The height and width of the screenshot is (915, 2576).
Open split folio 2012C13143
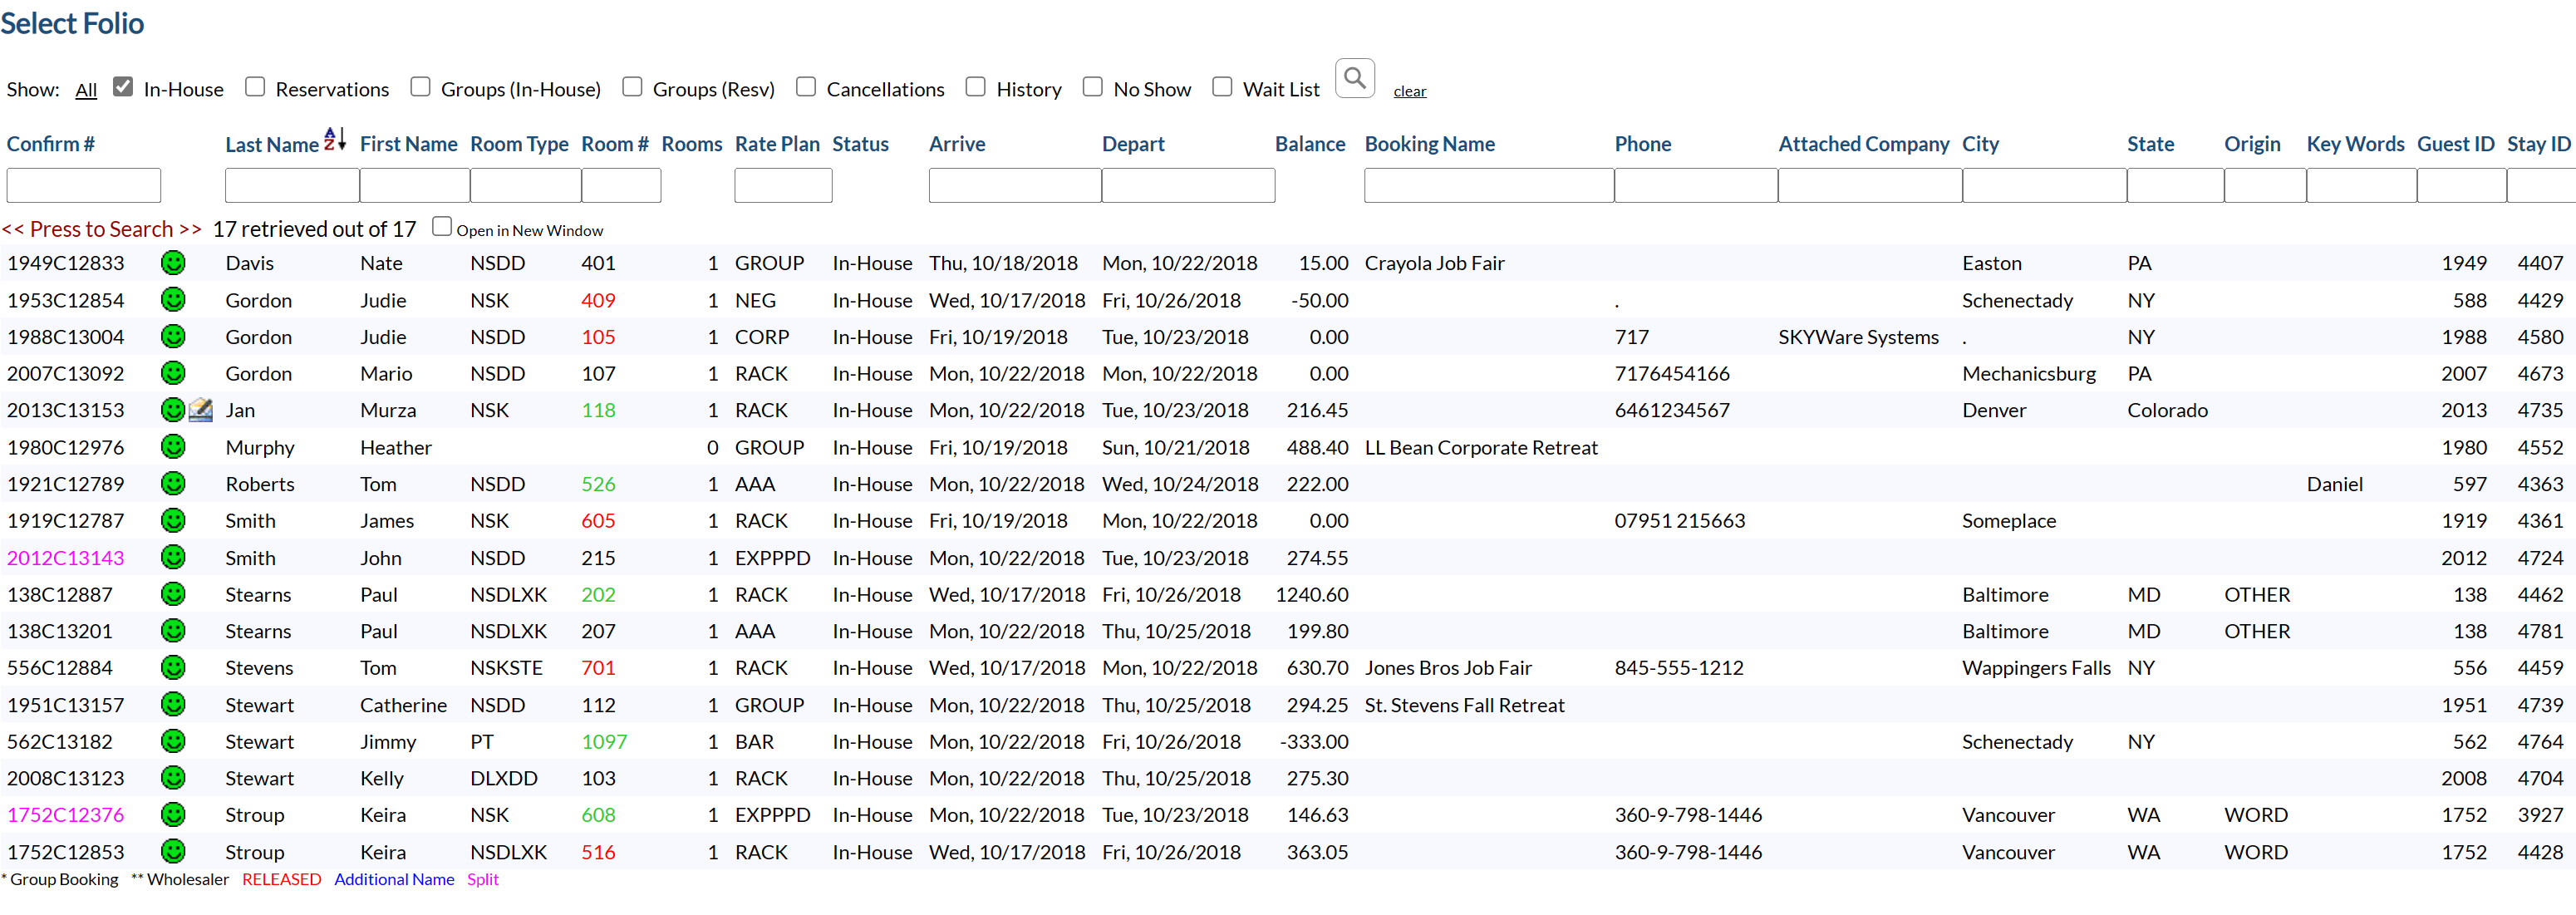(x=66, y=558)
